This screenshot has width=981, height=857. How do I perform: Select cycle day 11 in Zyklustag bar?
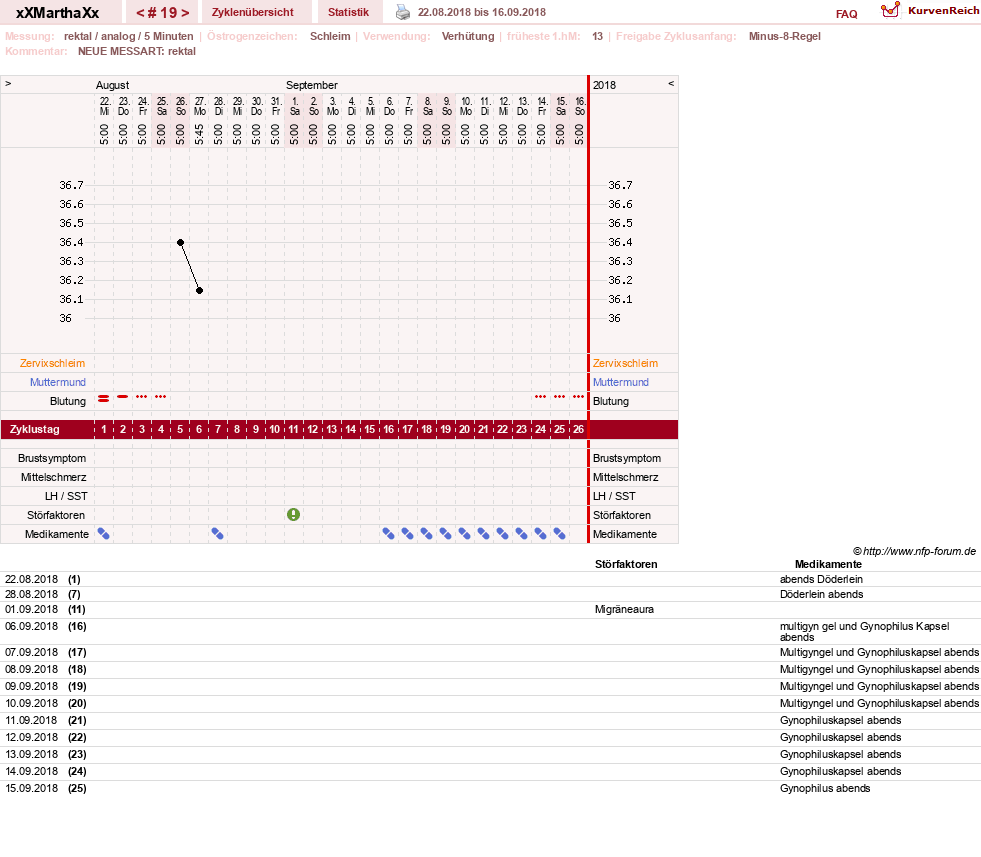293,429
